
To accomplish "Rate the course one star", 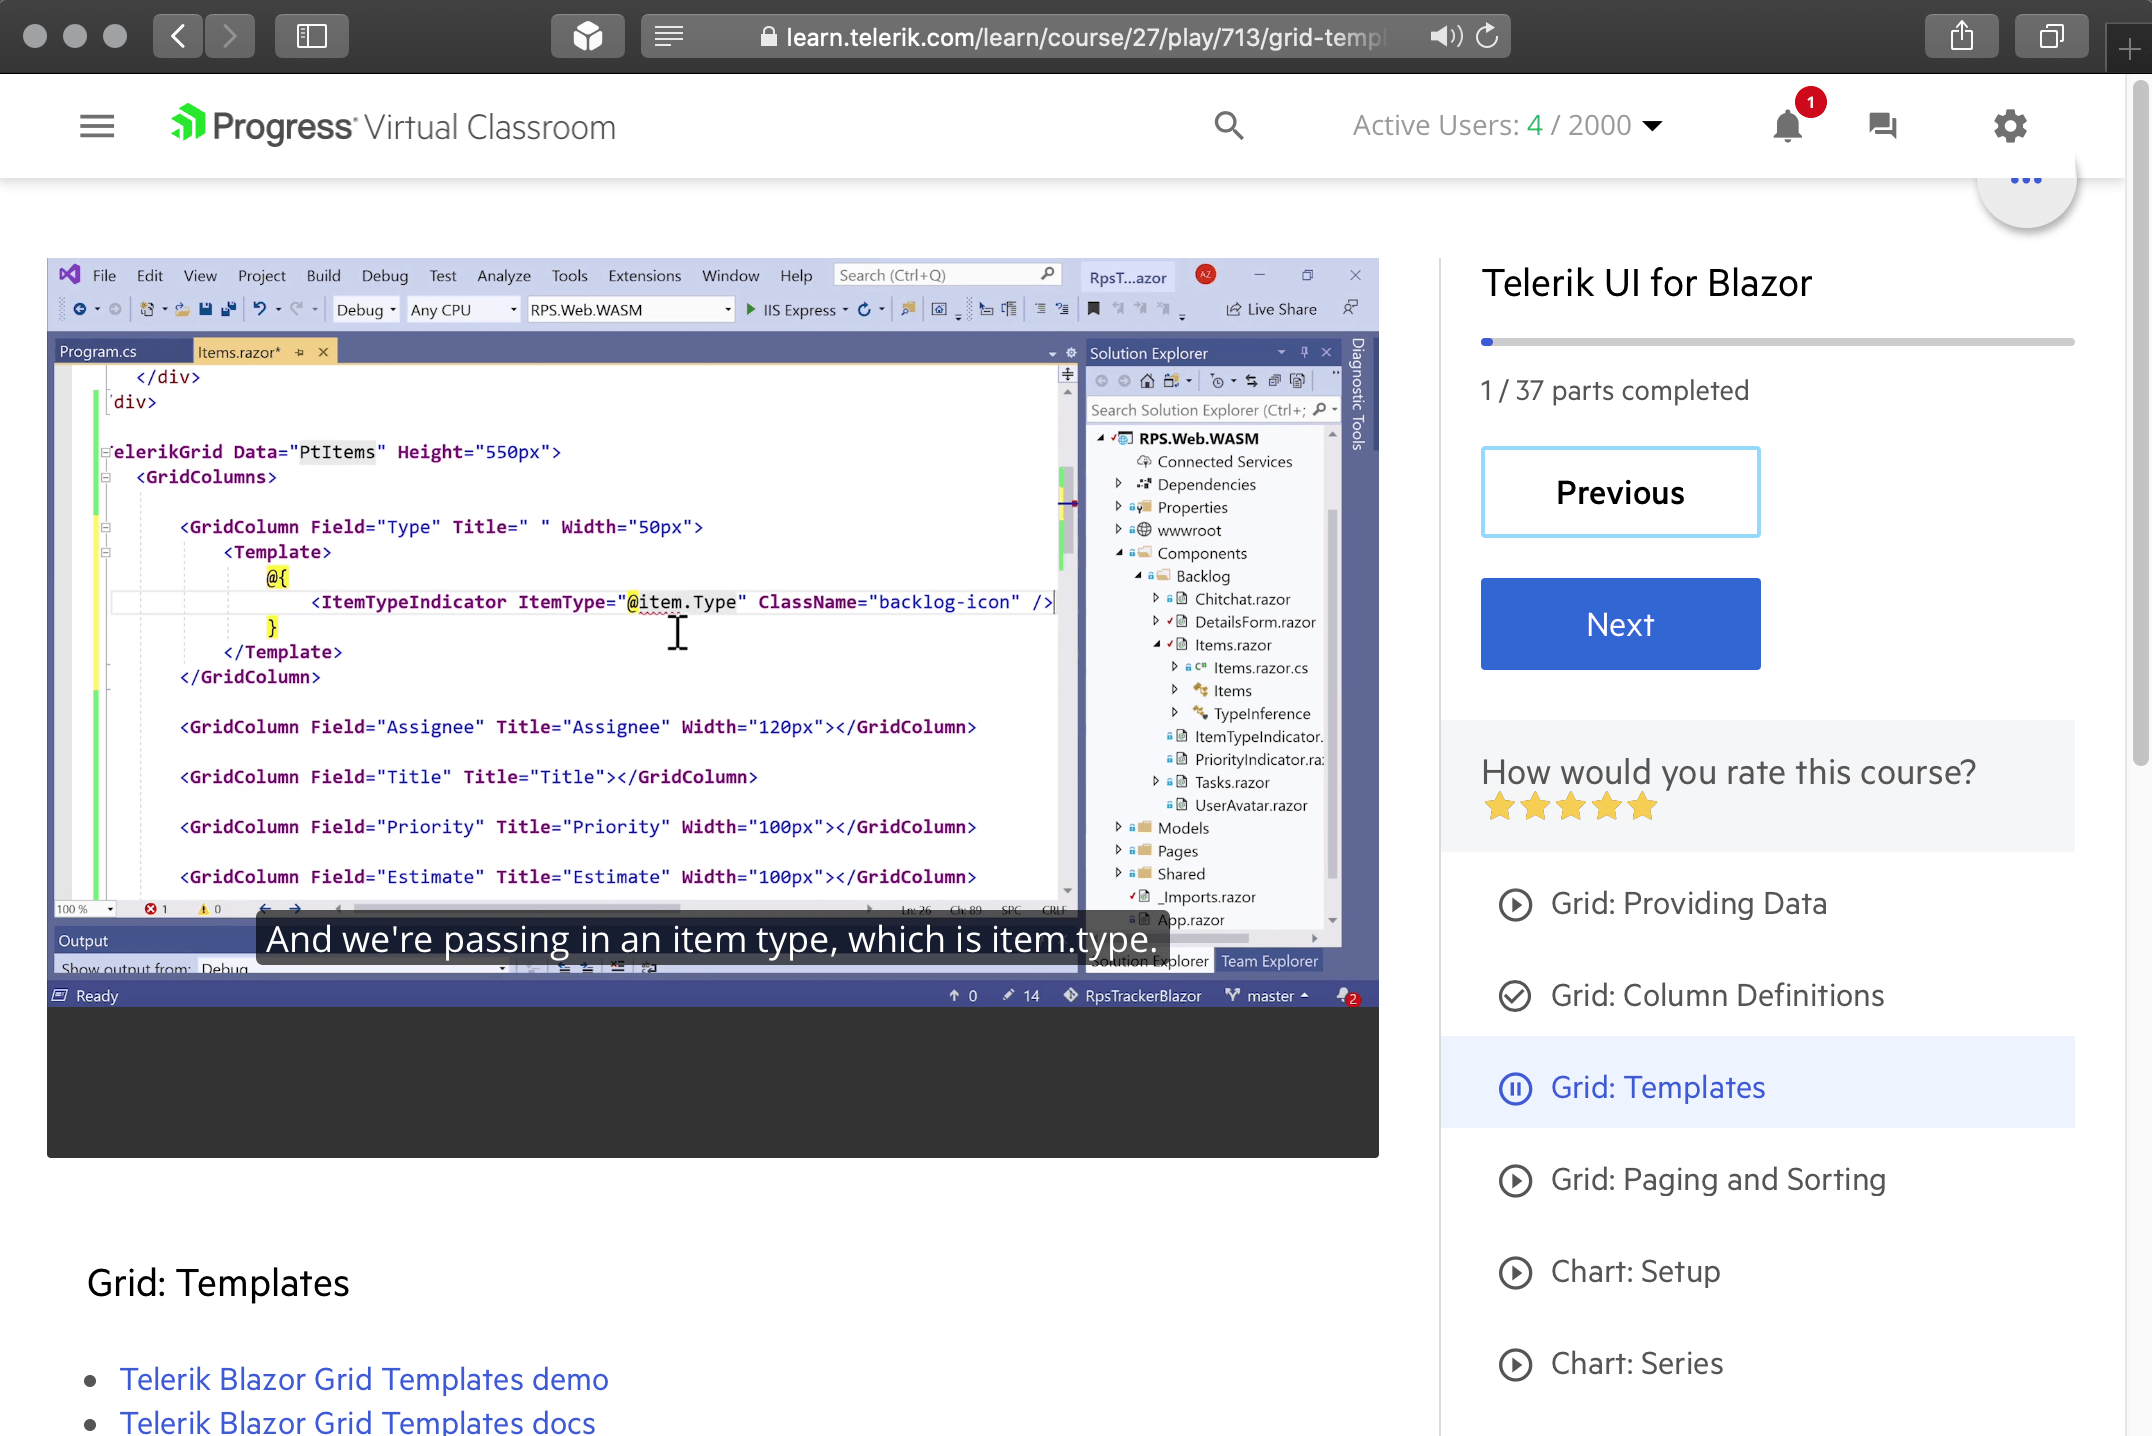I will click(1499, 806).
